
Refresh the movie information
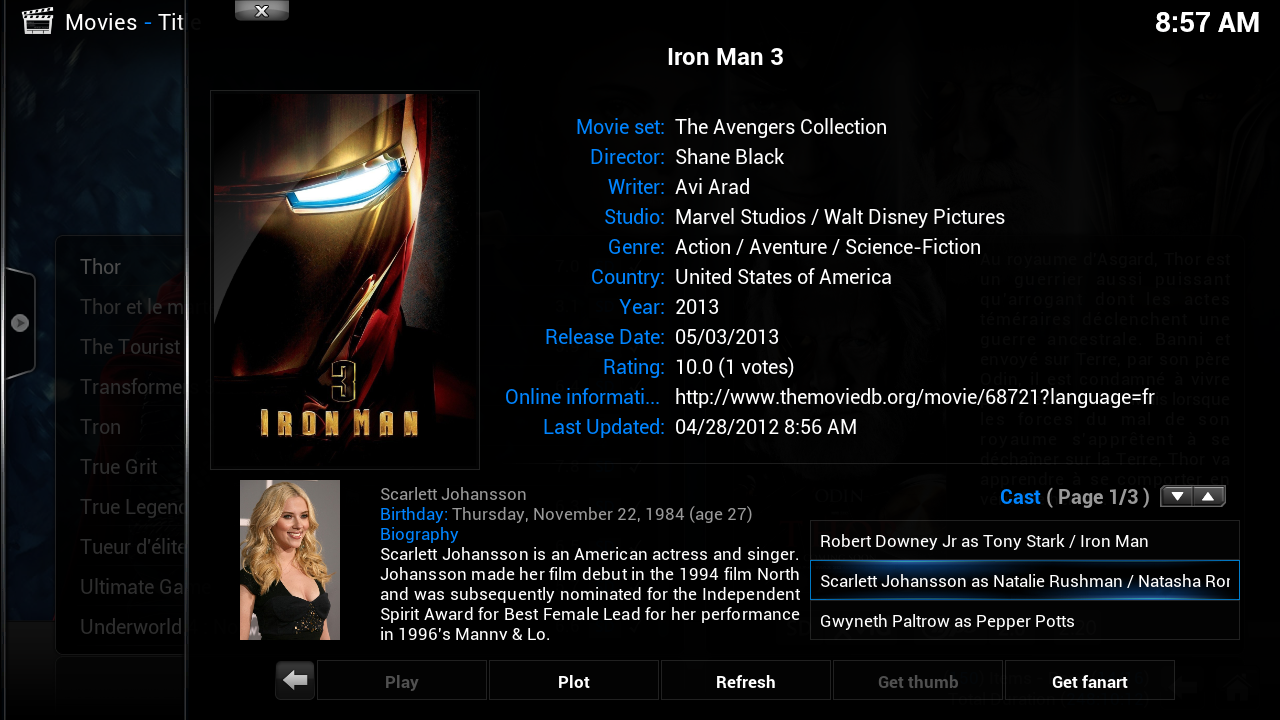[745, 681]
